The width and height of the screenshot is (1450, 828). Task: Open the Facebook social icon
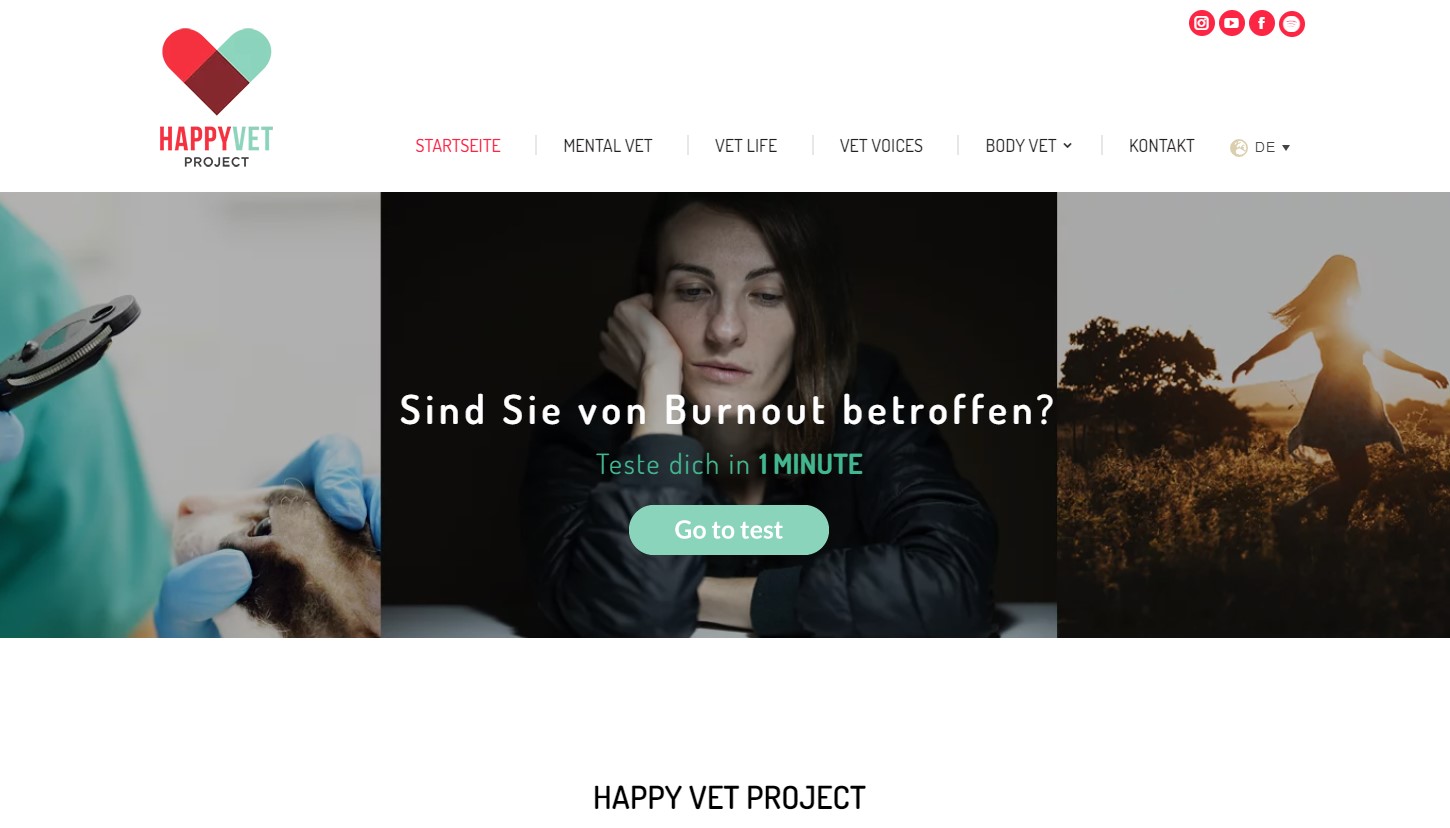click(1261, 23)
